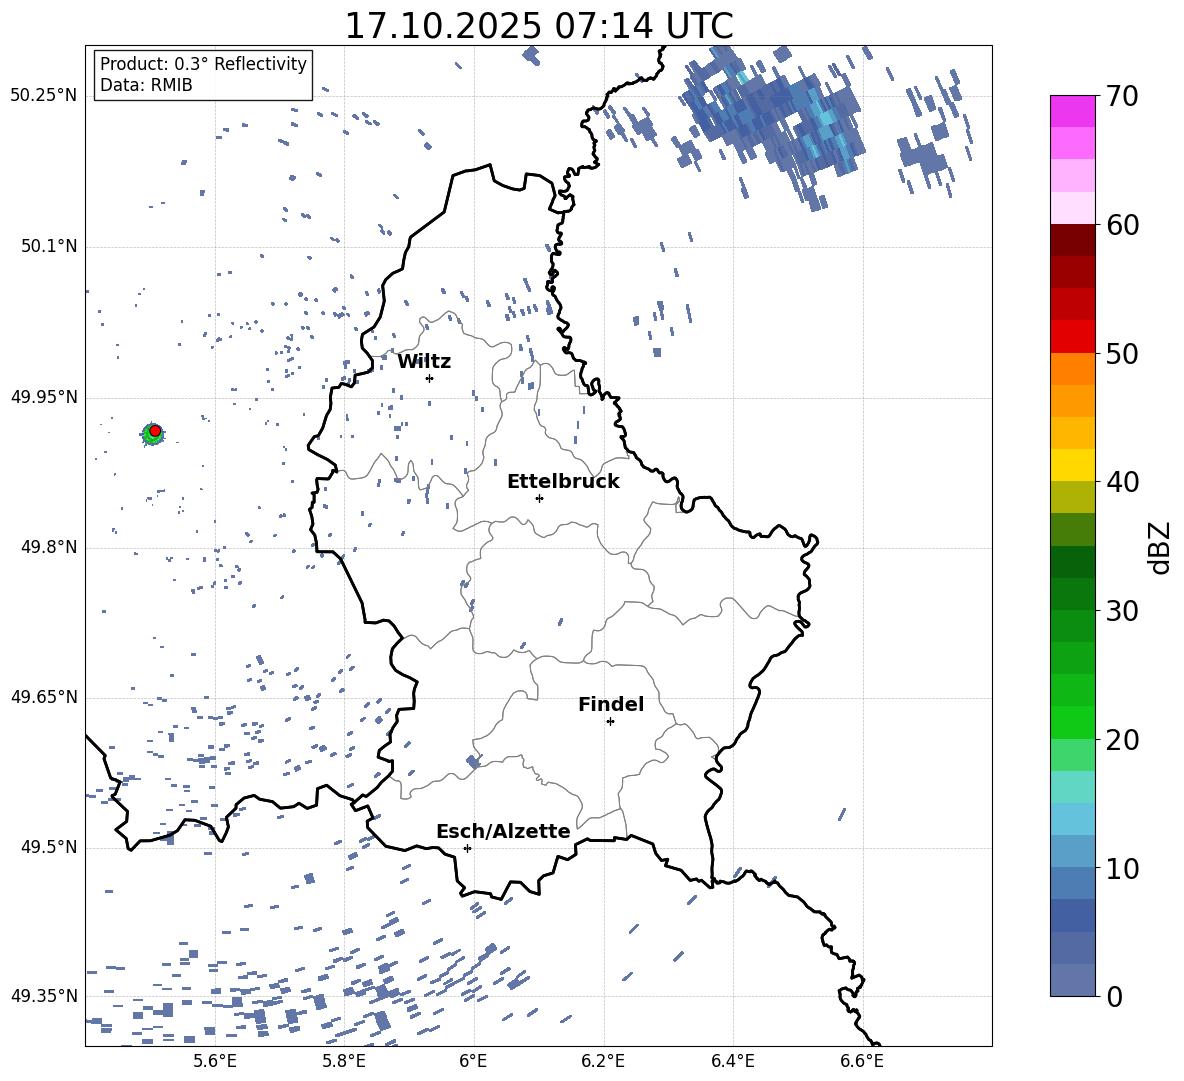Click the Ettelbruck station cross marker
1184x1081 pixels.
pos(539,498)
